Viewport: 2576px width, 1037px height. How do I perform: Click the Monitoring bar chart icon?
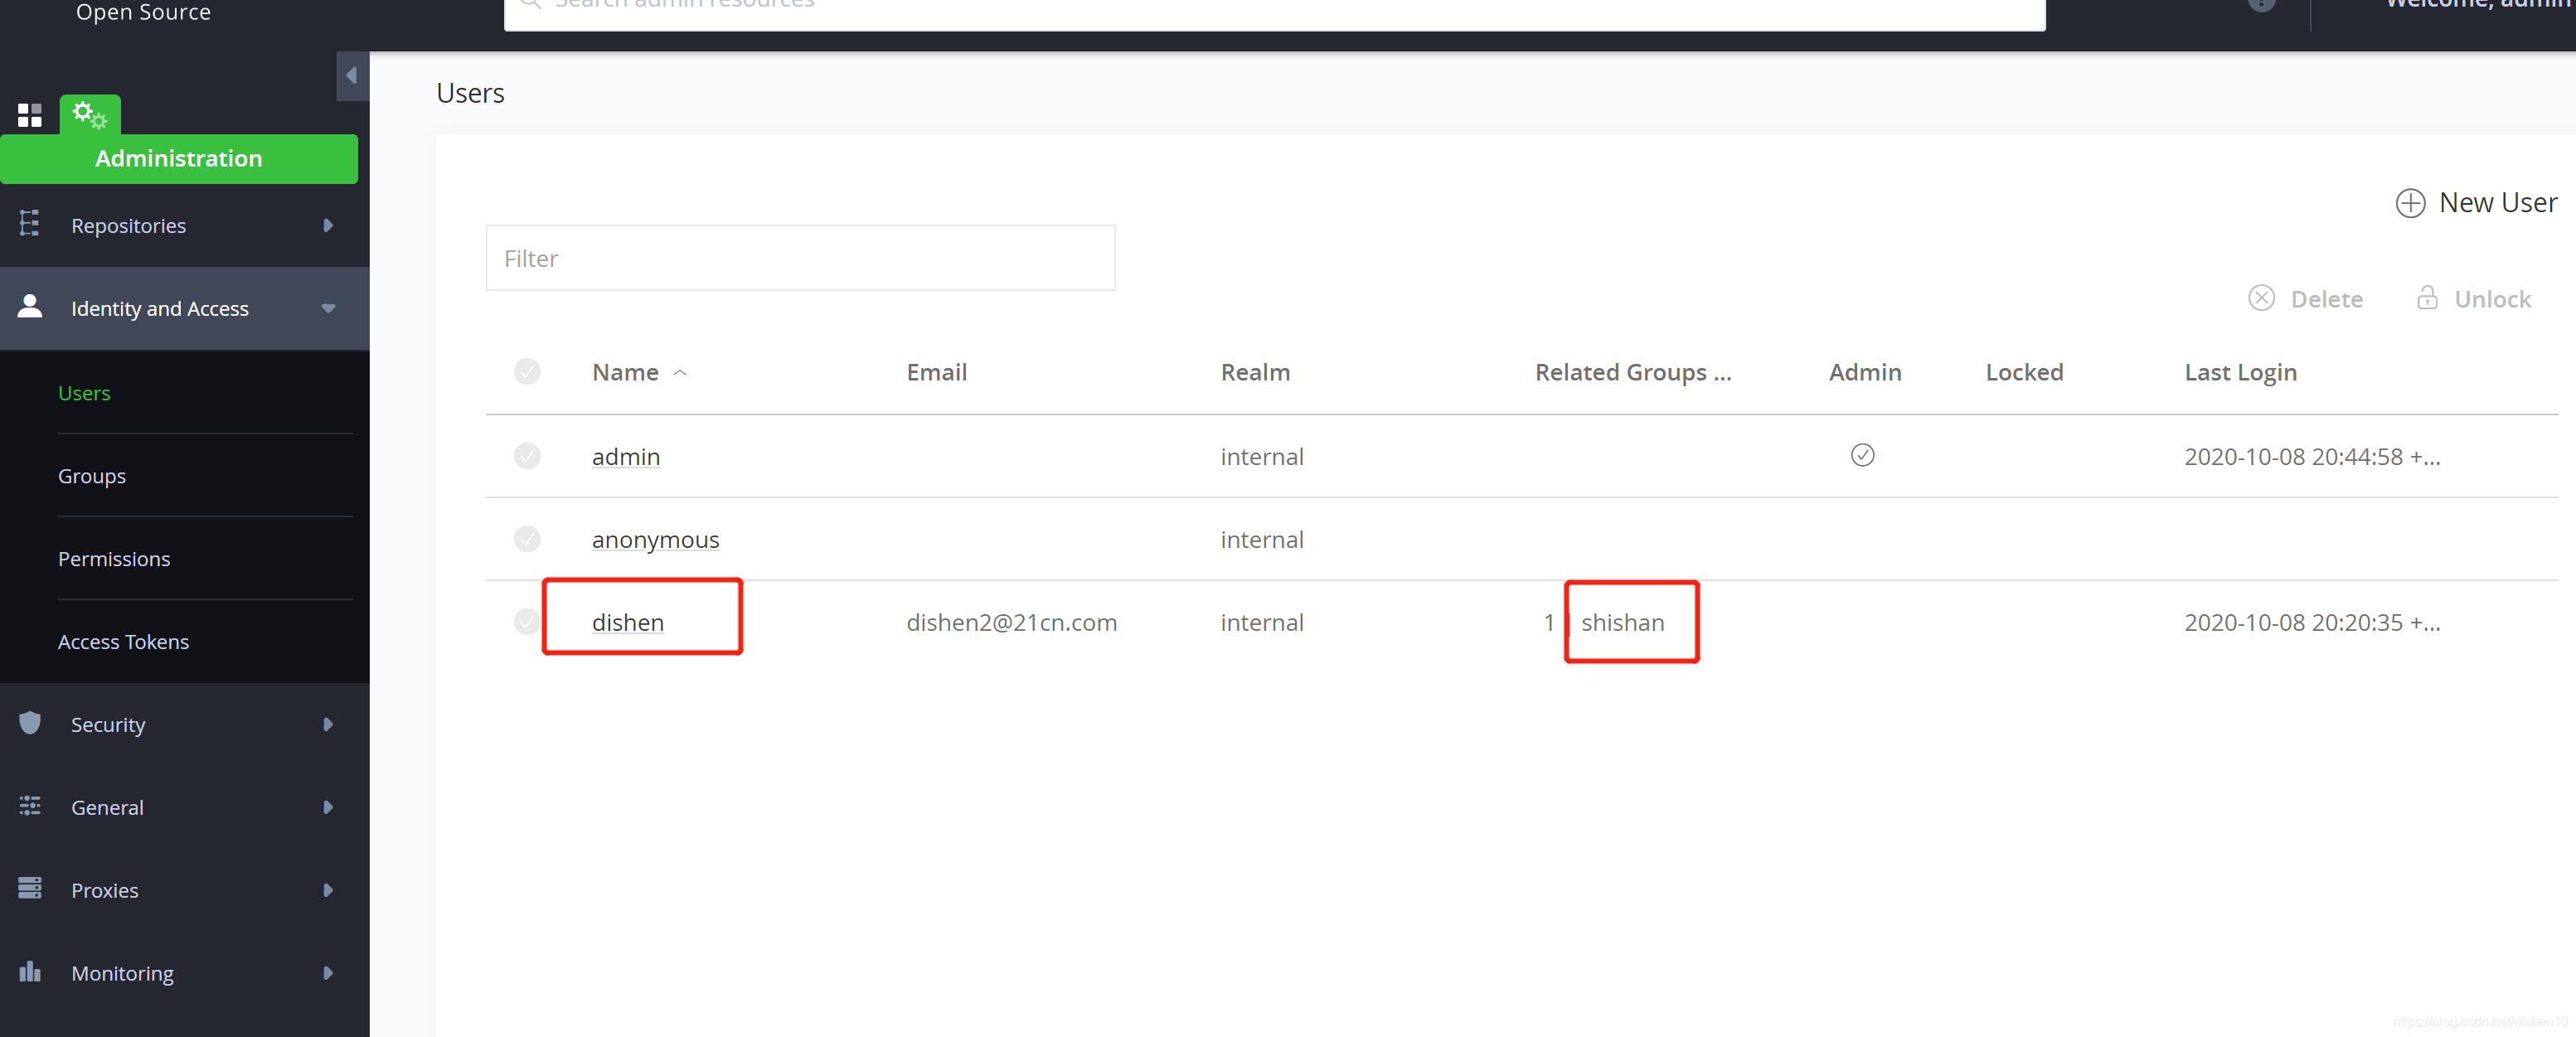pos(30,971)
